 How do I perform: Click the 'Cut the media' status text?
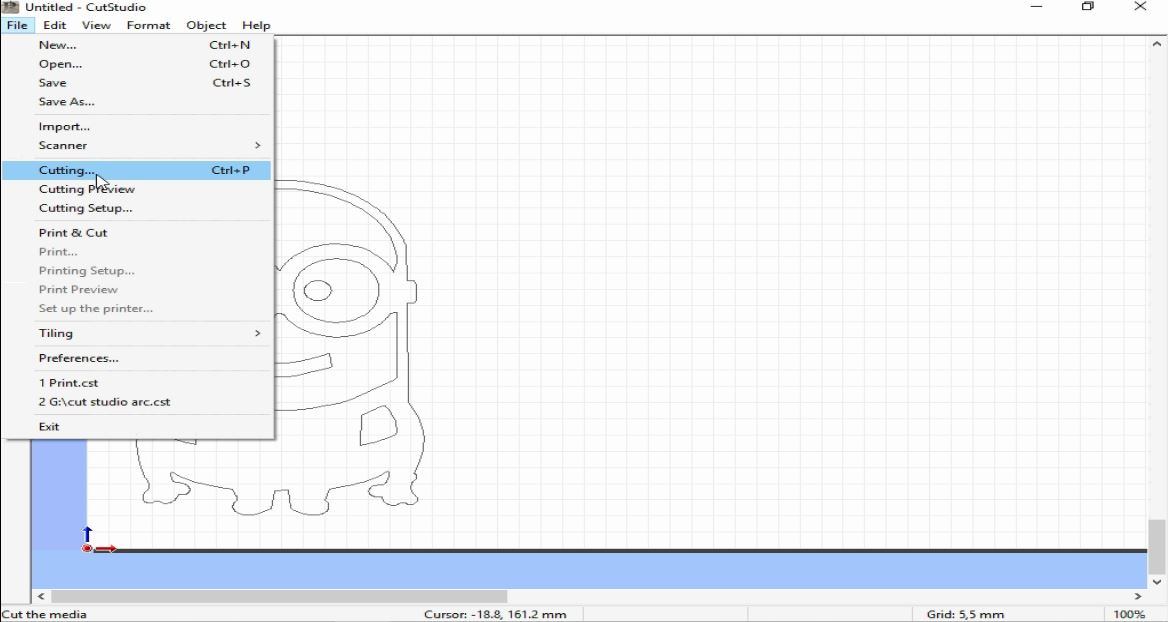click(x=45, y=615)
